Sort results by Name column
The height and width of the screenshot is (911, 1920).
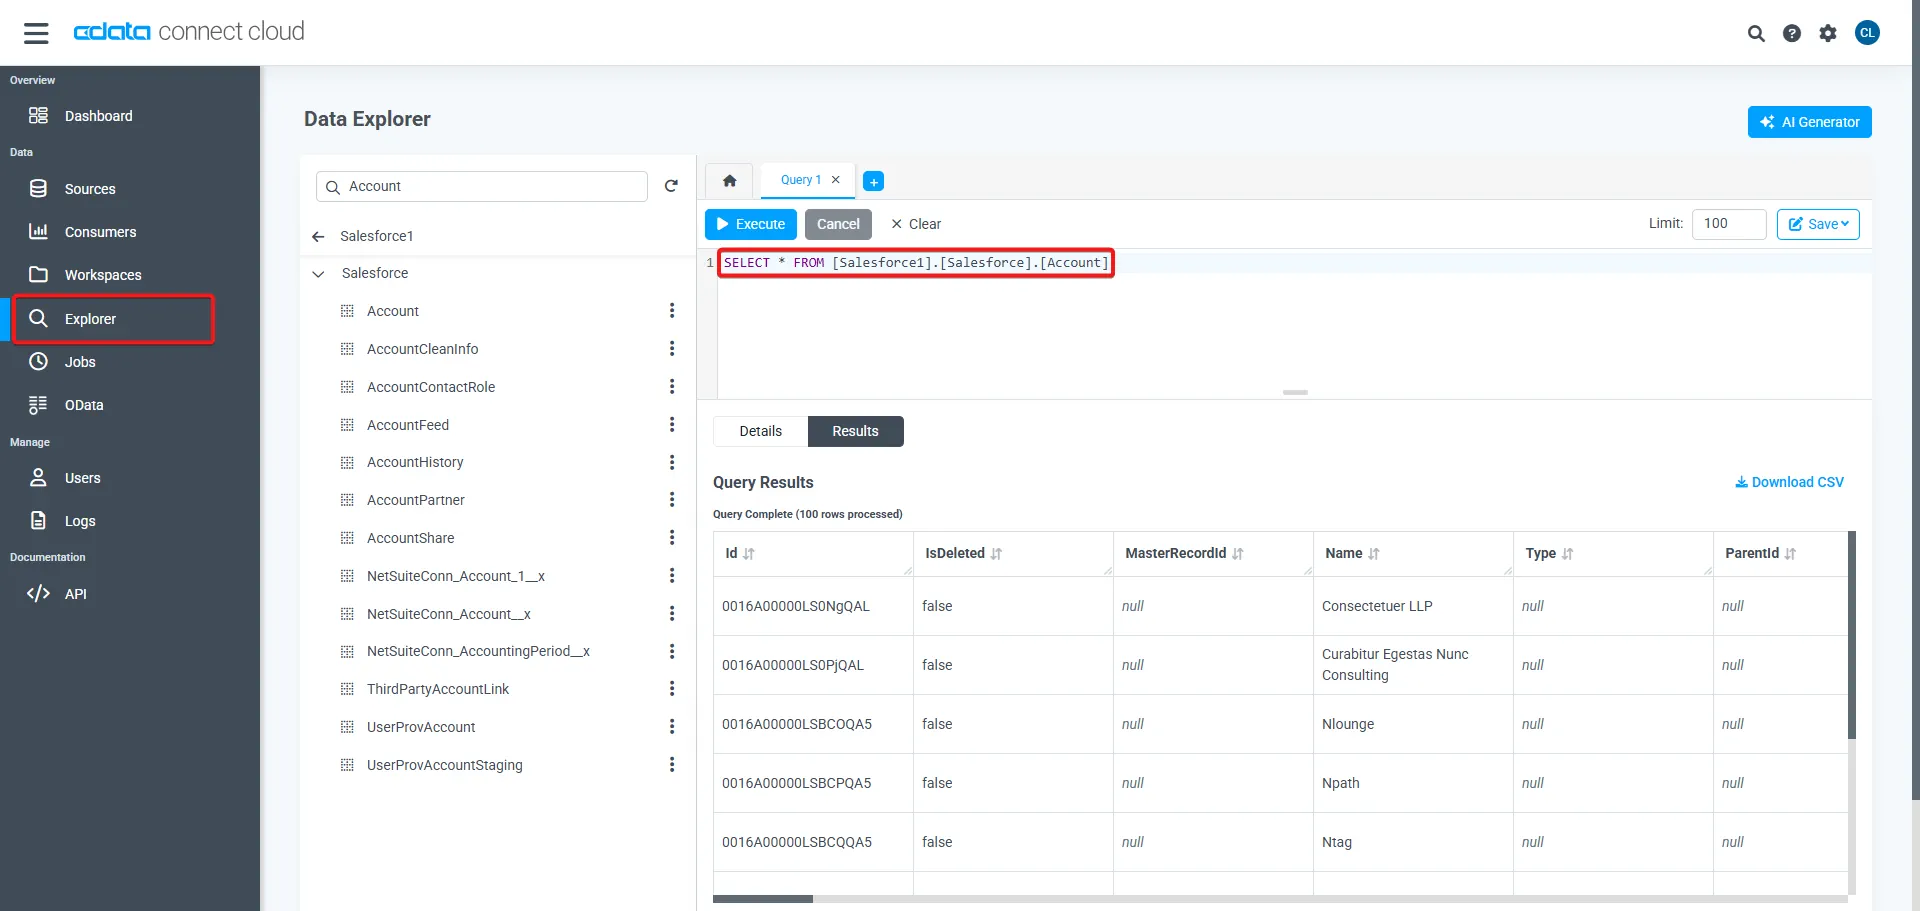click(x=1373, y=554)
